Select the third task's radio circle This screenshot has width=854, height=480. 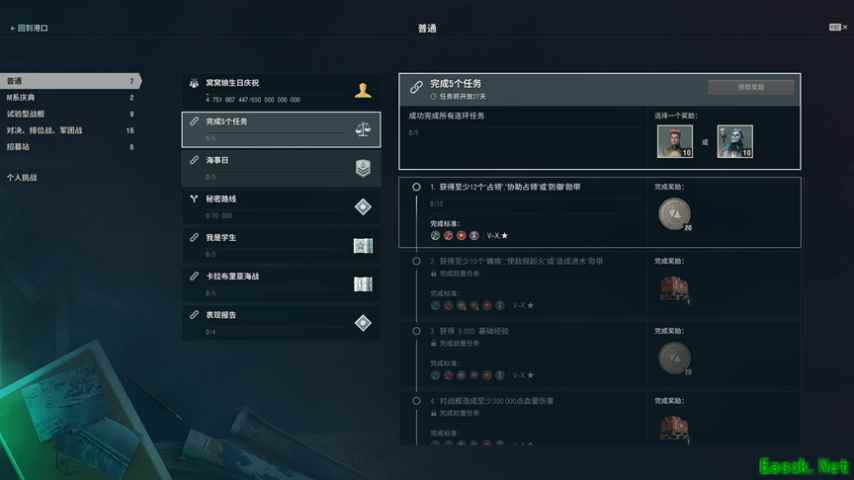[x=416, y=331]
